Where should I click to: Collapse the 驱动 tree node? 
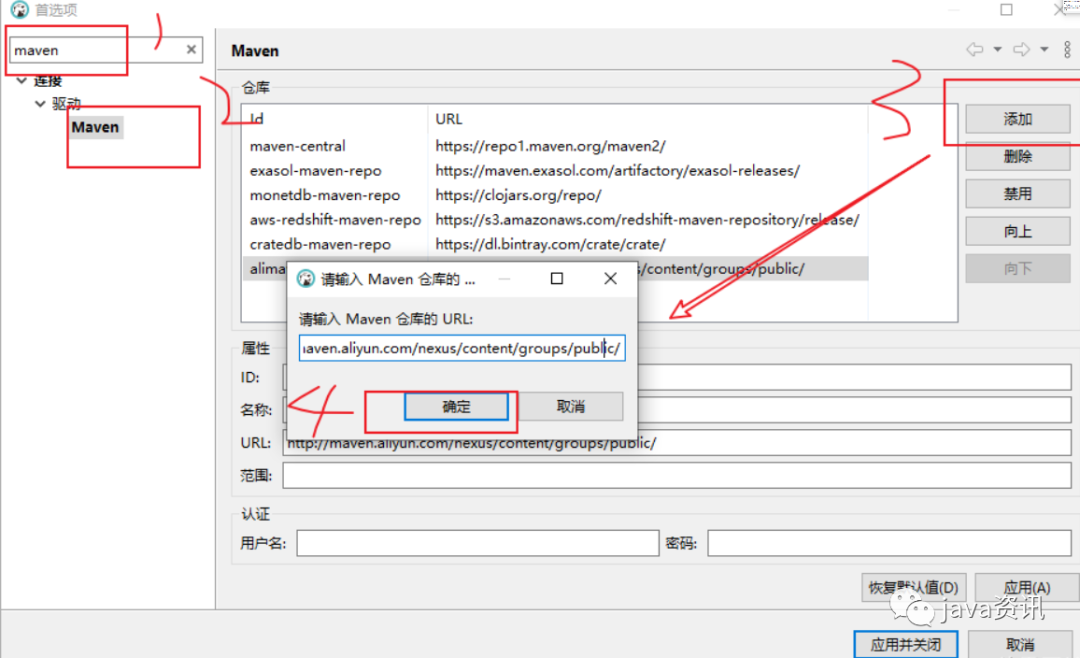(x=40, y=104)
